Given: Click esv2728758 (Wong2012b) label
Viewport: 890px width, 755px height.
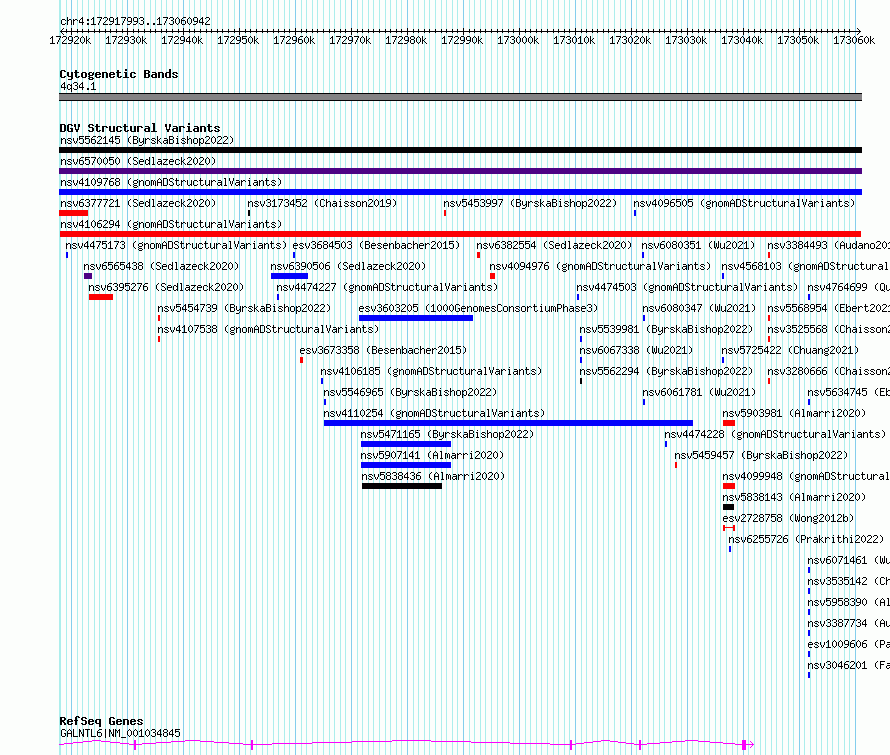Looking at the screenshot, I should (788, 518).
